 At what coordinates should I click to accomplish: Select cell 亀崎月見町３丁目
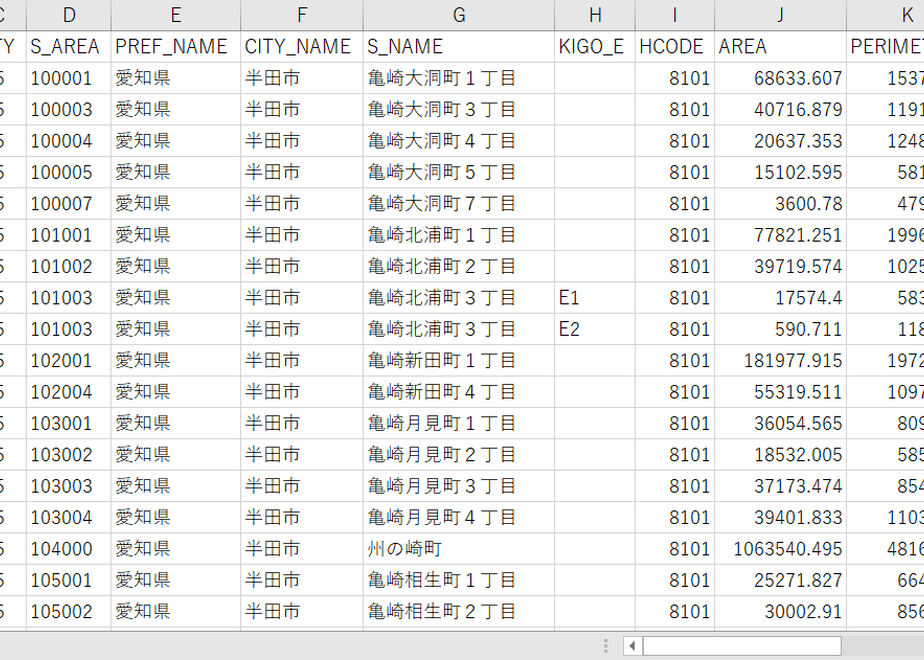(458, 486)
